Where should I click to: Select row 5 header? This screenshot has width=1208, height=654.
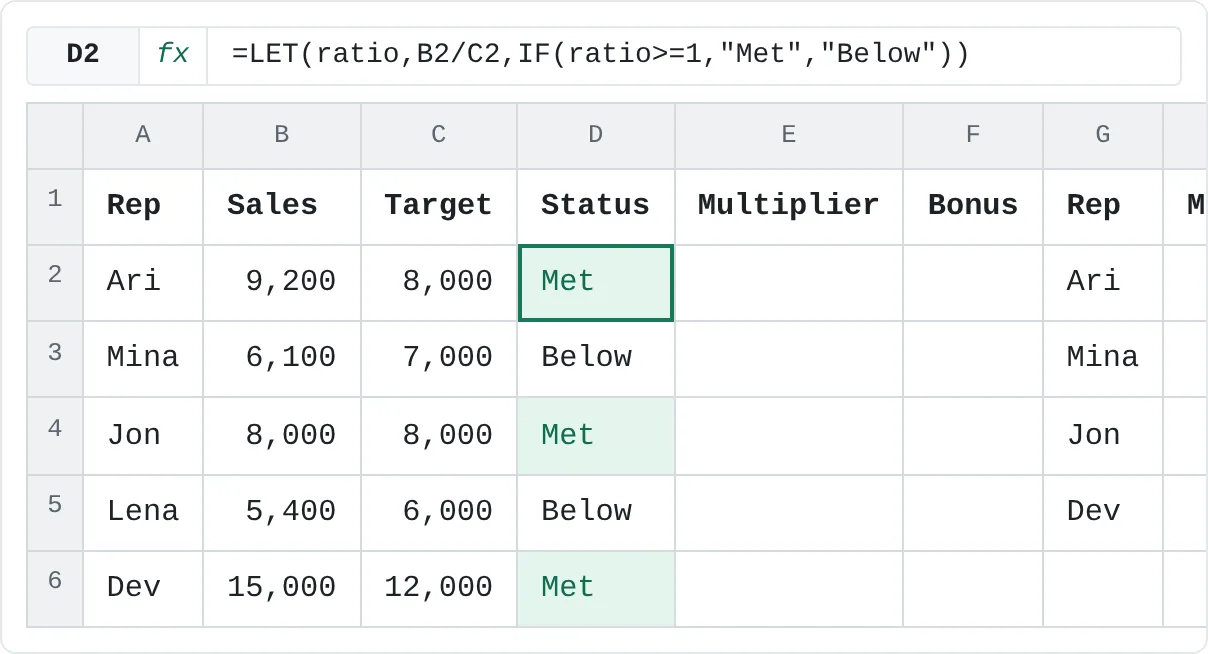(x=55, y=512)
